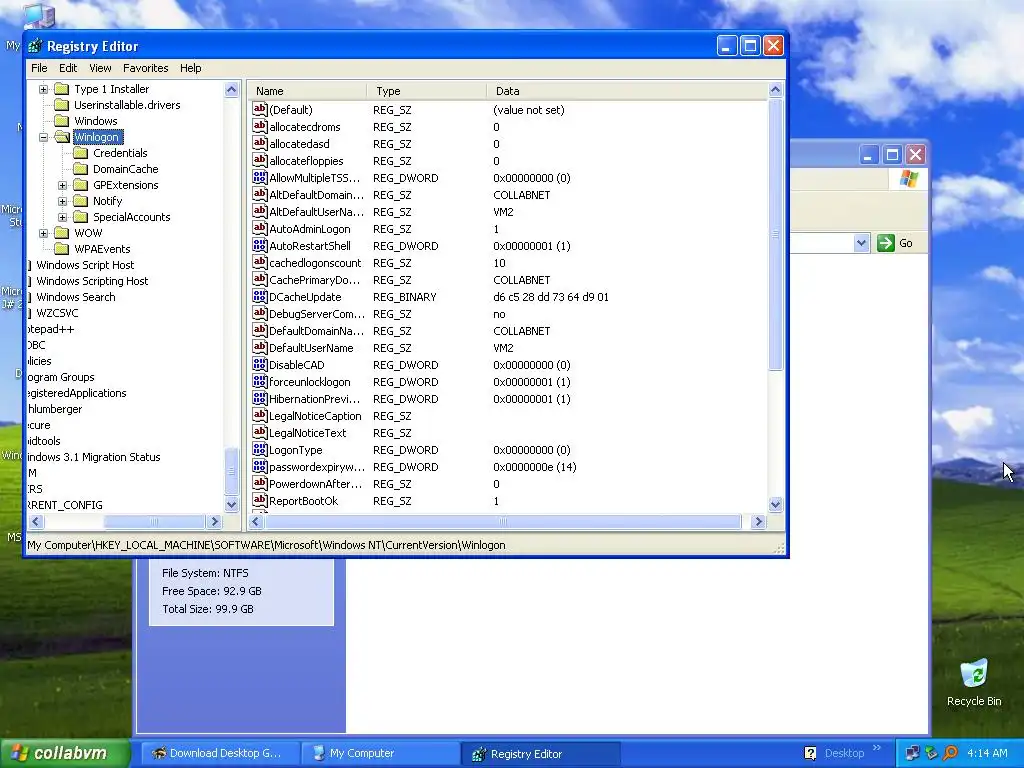Image resolution: width=1024 pixels, height=768 pixels.
Task: Select the cachedlogonscount value name
Action: 315,263
